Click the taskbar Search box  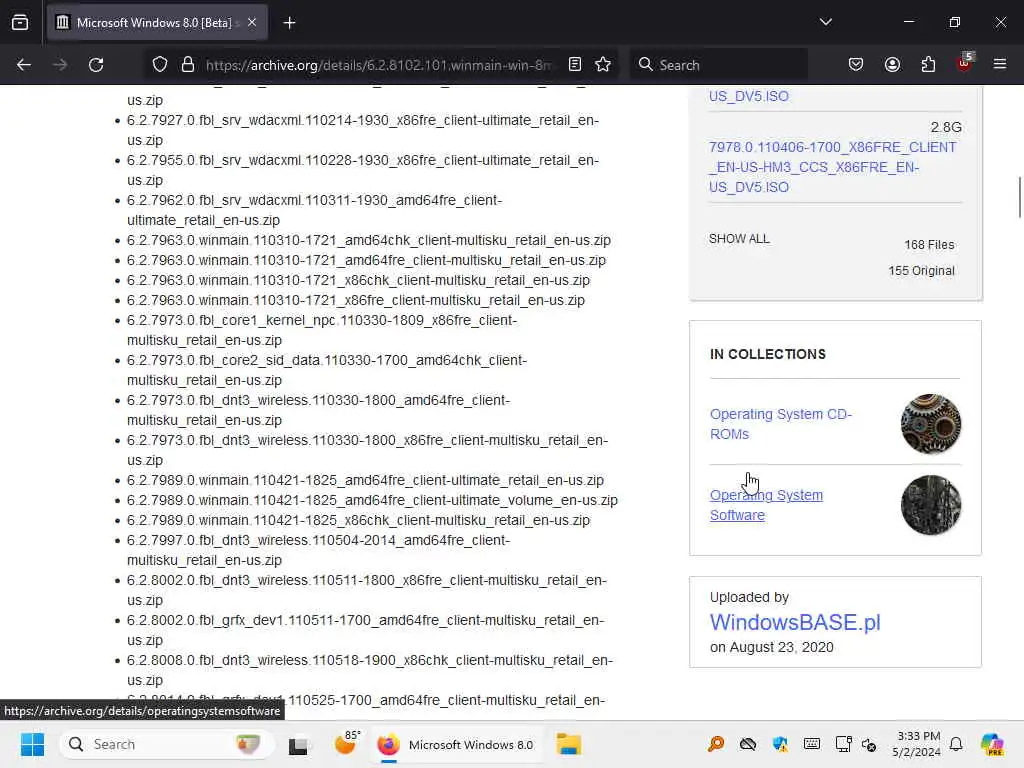[166, 744]
